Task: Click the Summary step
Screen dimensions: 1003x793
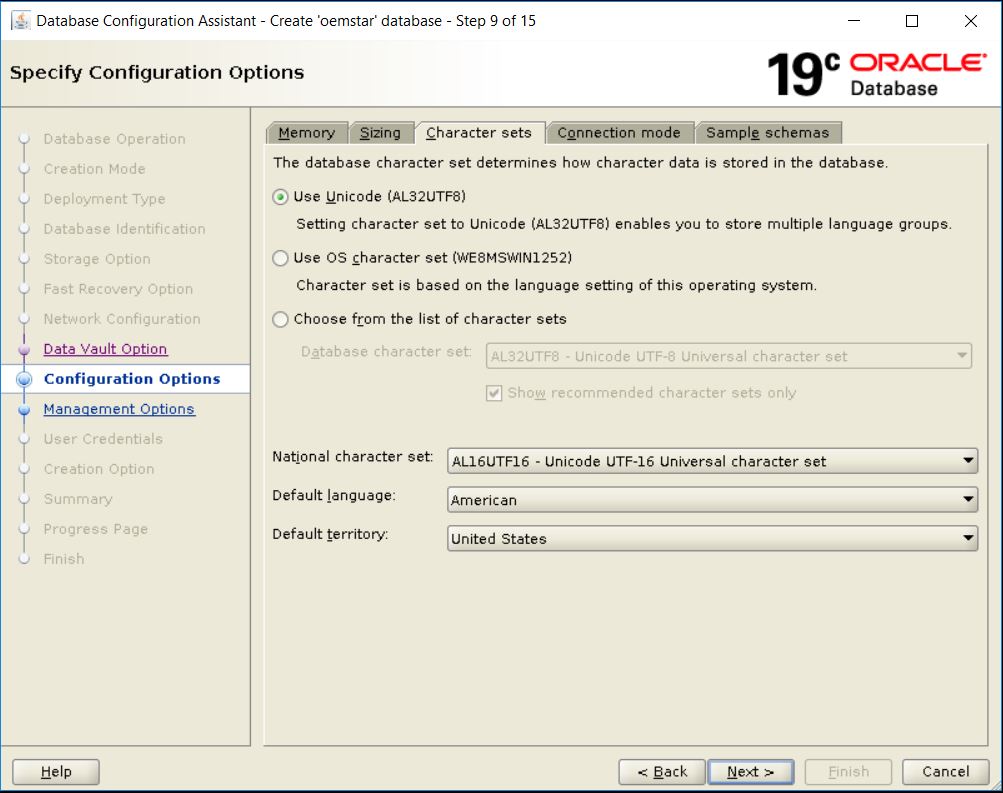Action: tap(78, 499)
